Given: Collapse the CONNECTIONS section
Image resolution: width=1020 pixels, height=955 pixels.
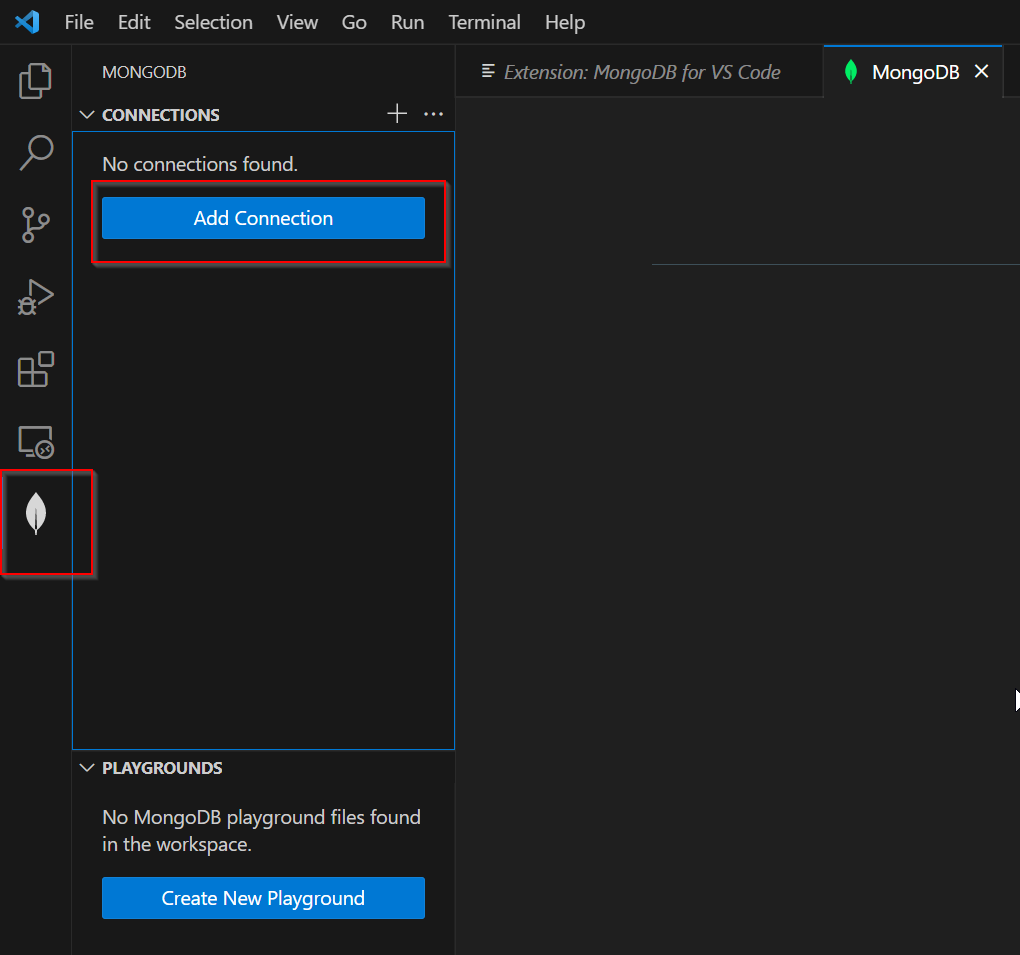Looking at the screenshot, I should [x=87, y=114].
